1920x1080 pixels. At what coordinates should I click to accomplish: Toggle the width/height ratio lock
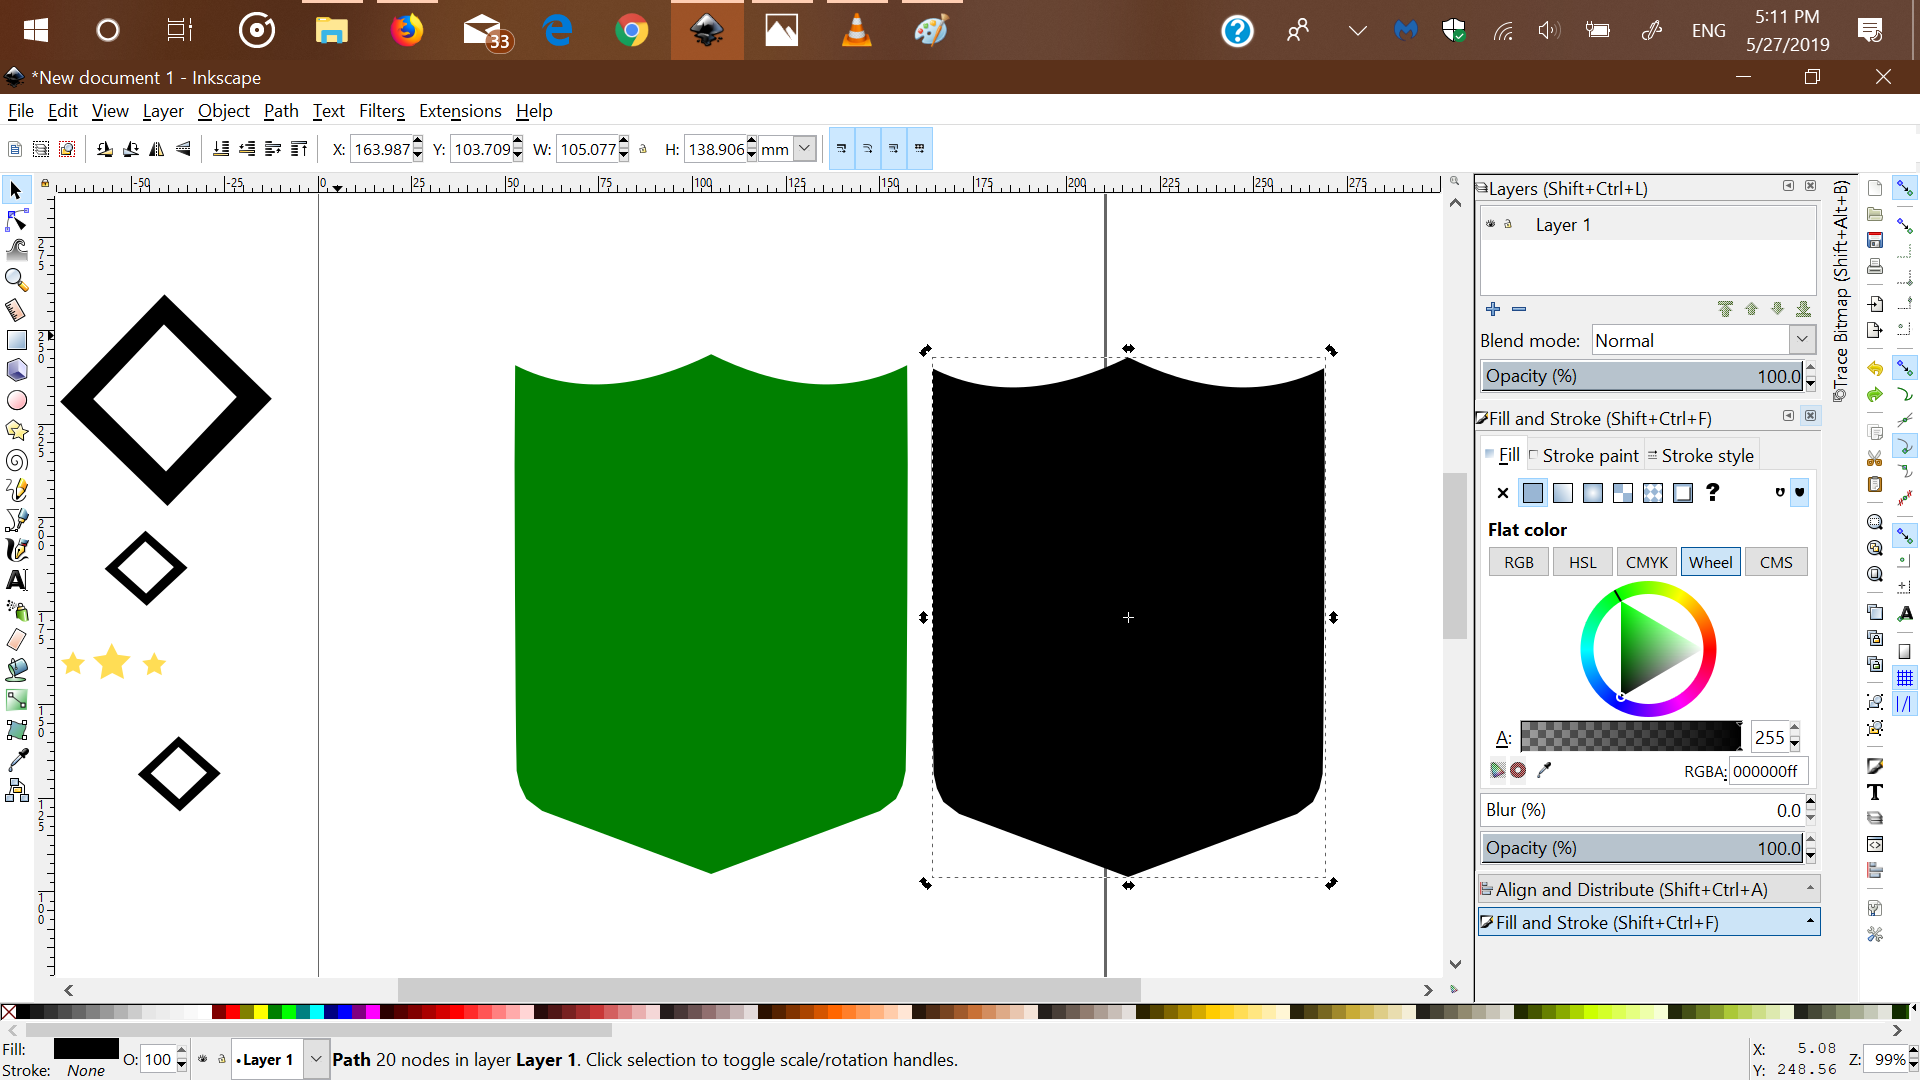[x=643, y=149]
